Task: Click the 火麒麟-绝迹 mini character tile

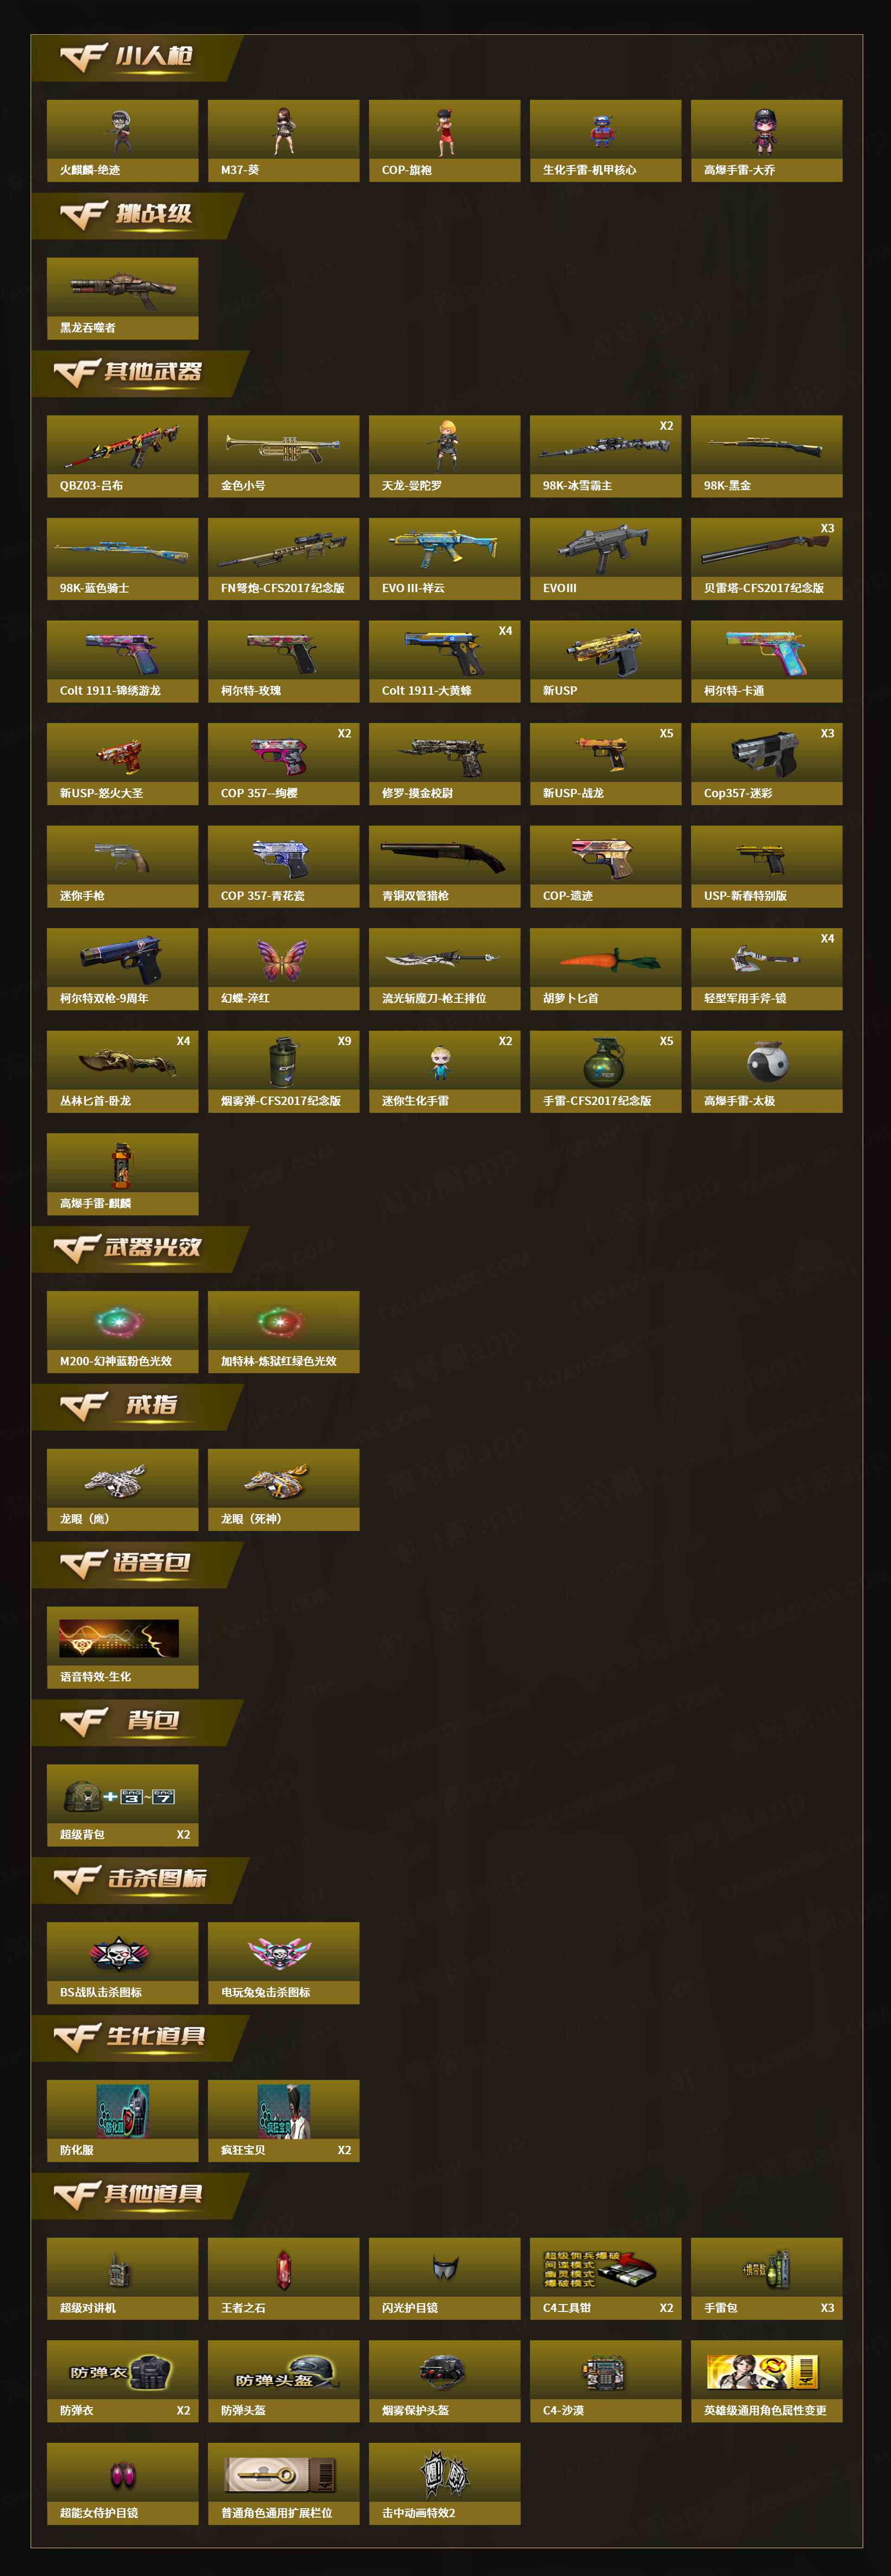Action: pyautogui.click(x=122, y=140)
